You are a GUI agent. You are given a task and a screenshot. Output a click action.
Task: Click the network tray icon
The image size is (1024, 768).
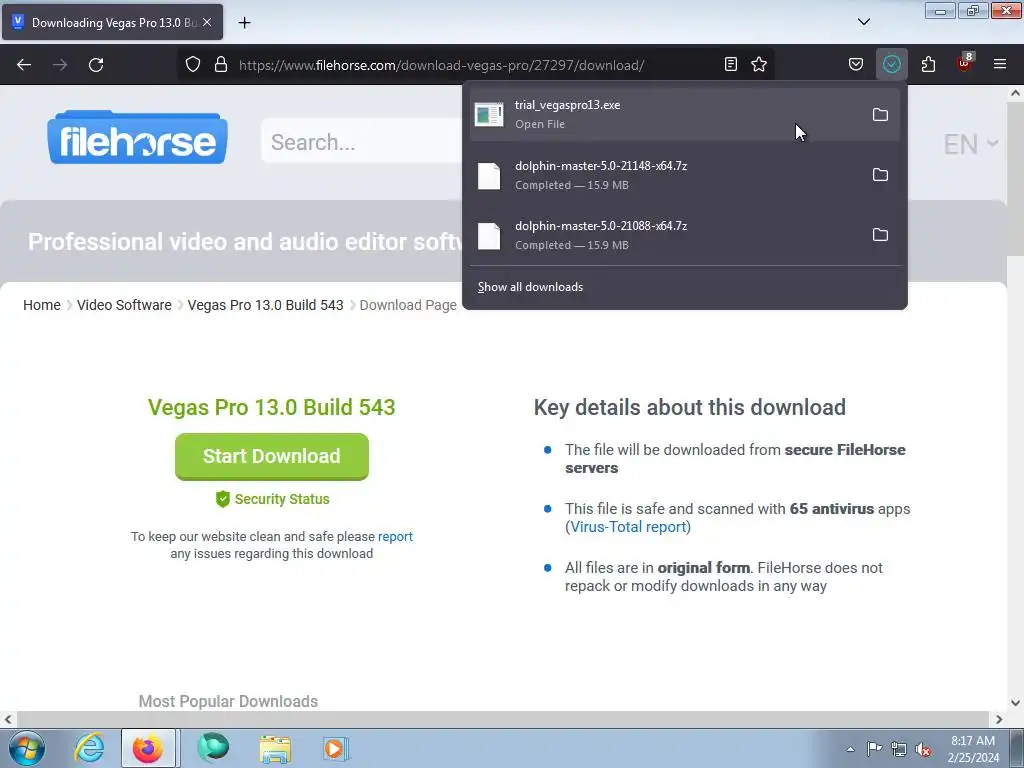point(899,749)
